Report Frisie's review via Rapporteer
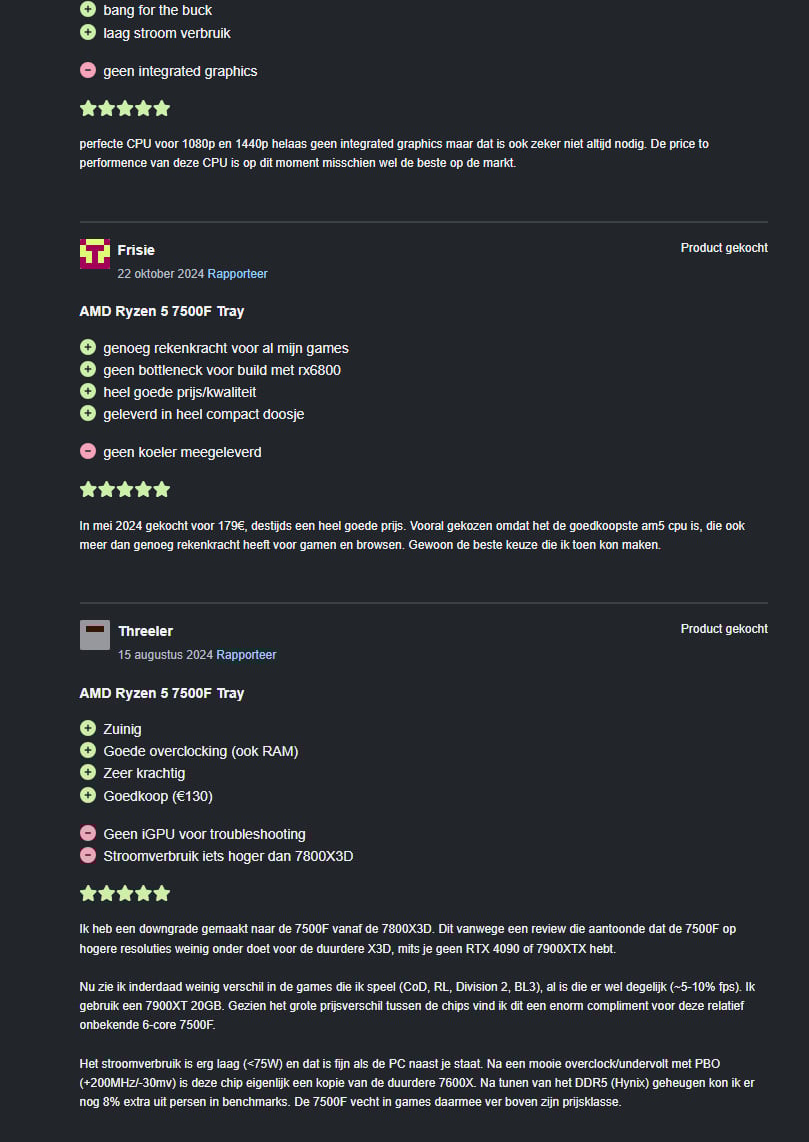809x1142 pixels. (x=237, y=274)
